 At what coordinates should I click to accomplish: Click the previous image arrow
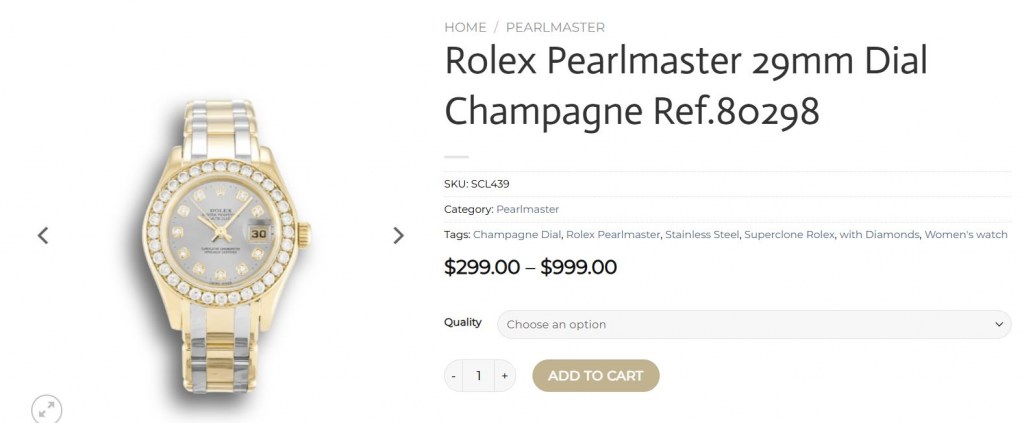[43, 236]
